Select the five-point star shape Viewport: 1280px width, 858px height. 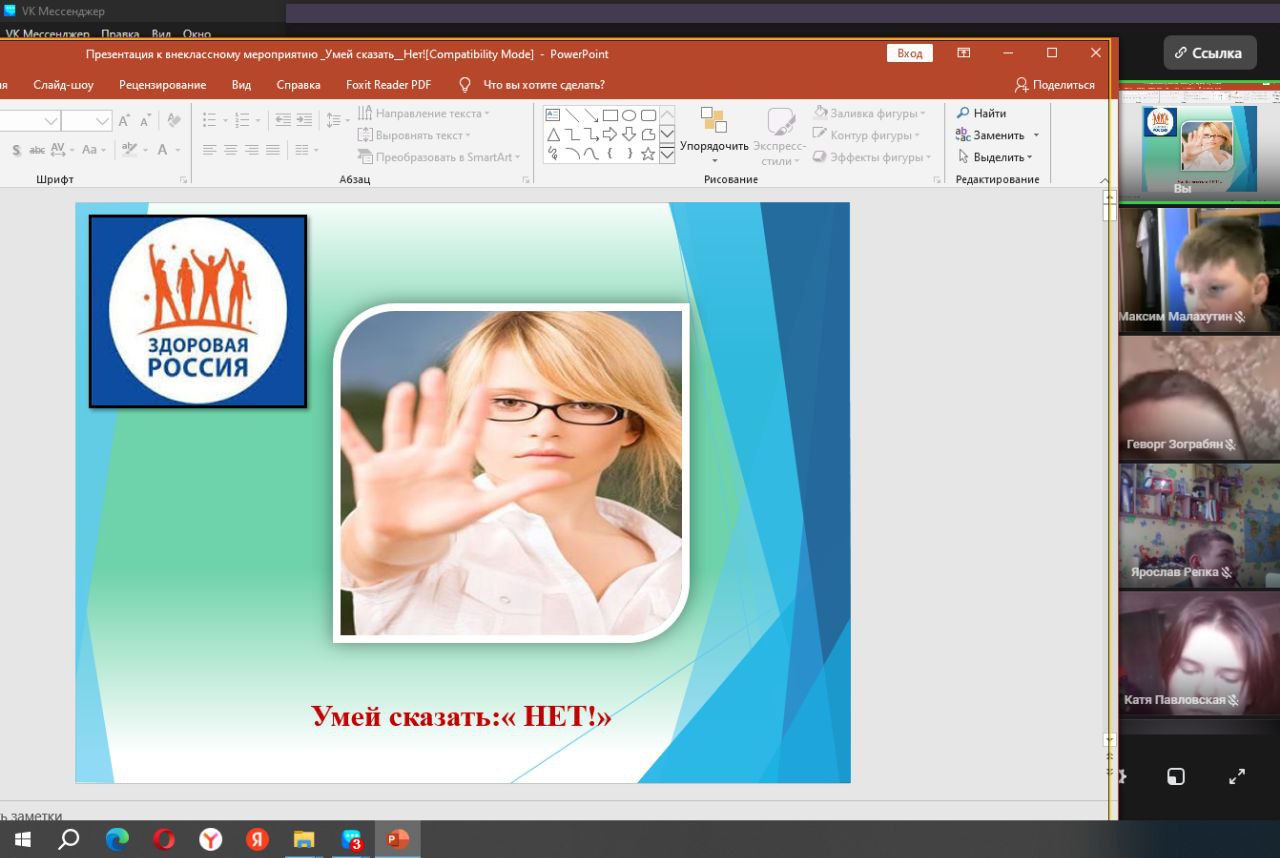[x=648, y=153]
